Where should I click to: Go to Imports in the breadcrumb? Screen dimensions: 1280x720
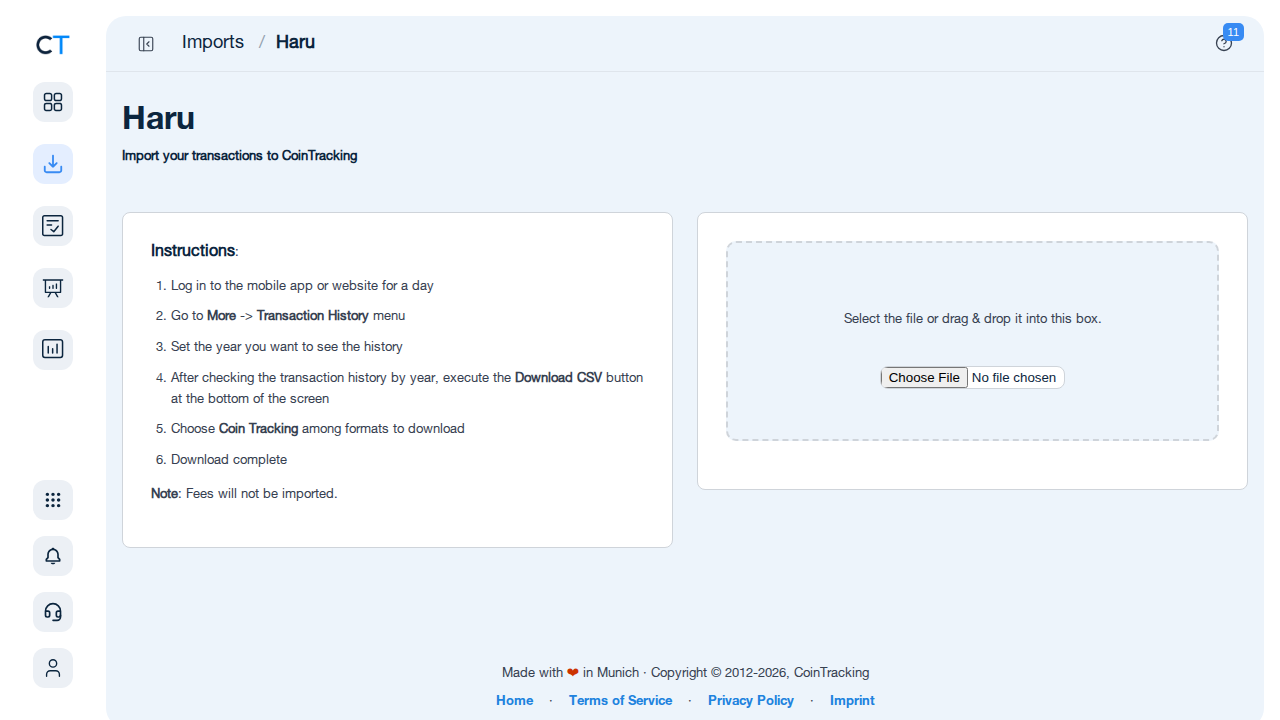213,42
